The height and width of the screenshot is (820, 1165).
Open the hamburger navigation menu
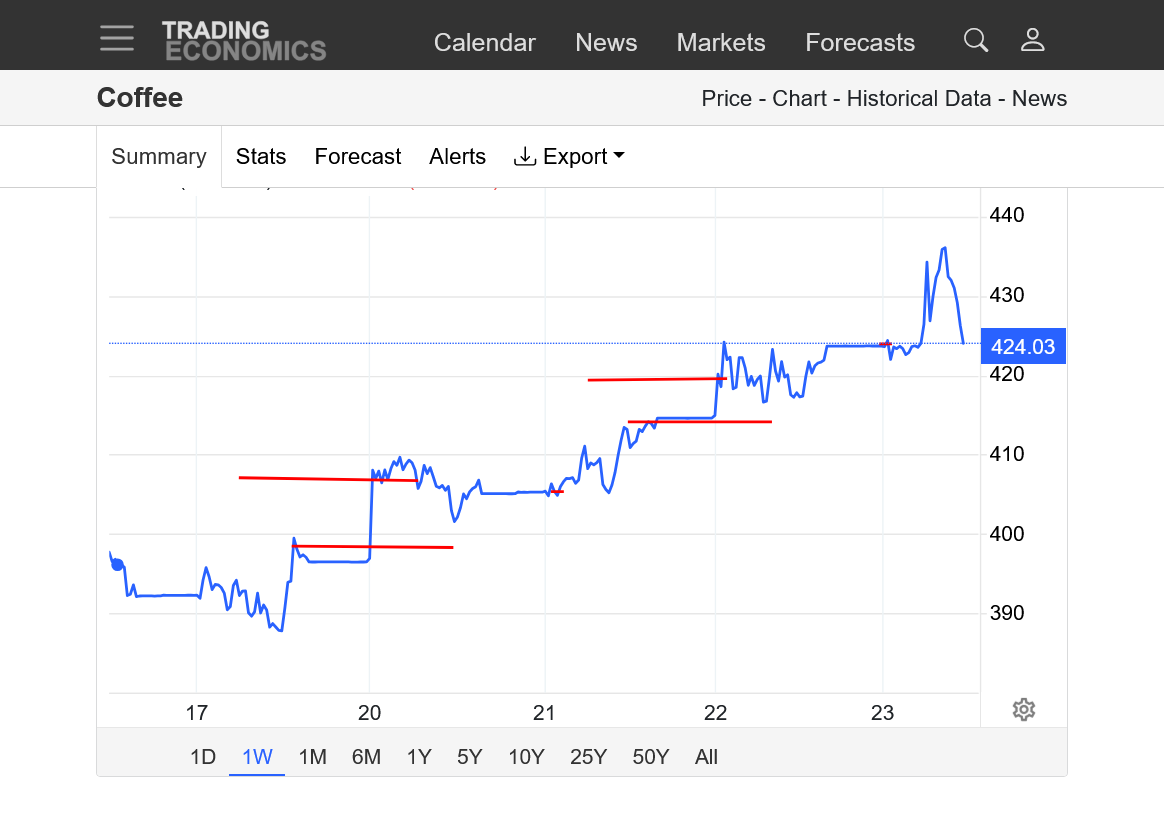(117, 39)
